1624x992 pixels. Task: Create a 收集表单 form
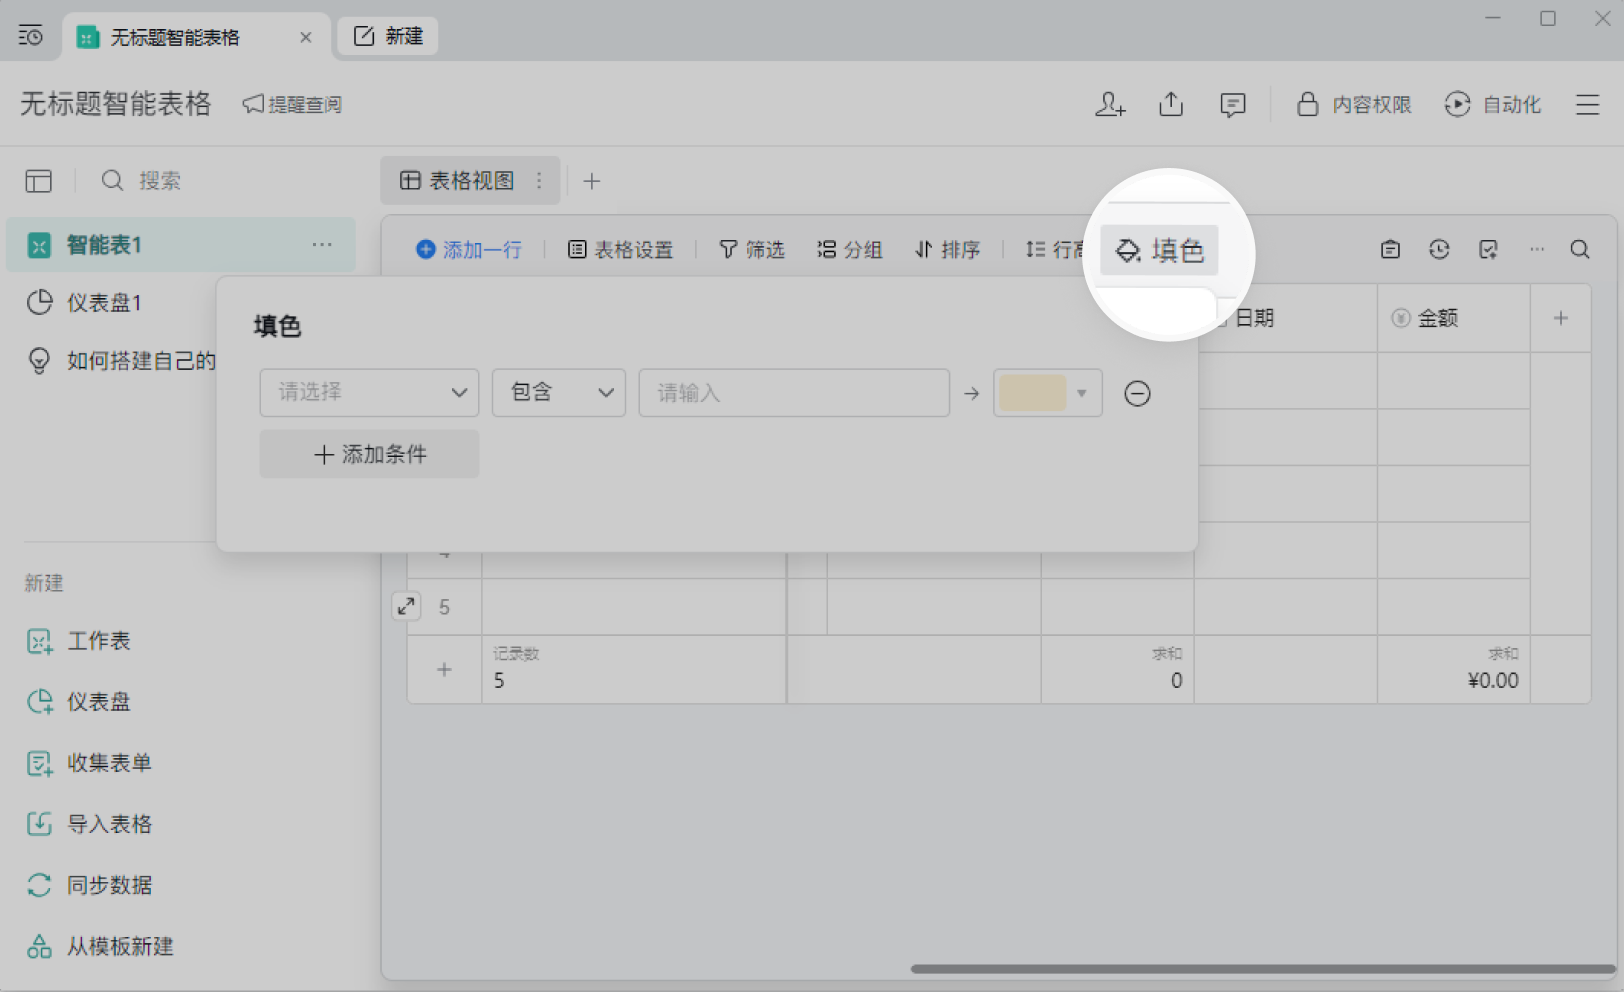tap(89, 763)
